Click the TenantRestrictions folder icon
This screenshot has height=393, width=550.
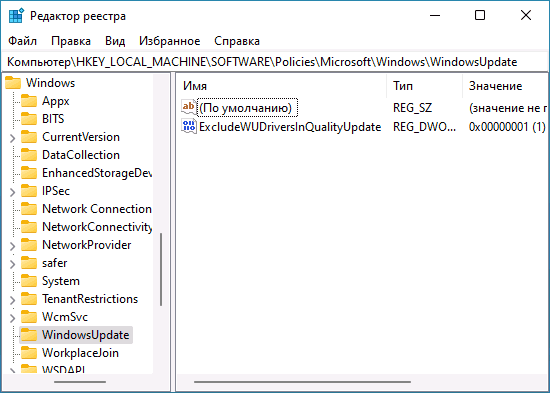pos(29,299)
